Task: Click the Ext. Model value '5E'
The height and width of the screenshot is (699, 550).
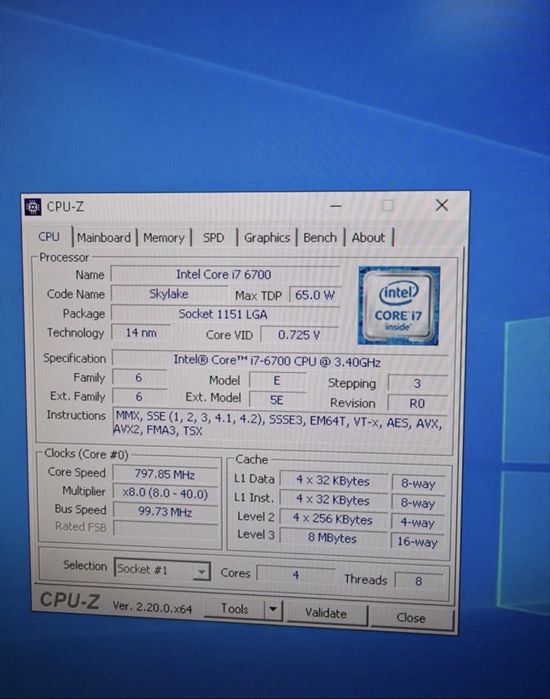Action: coord(277,400)
